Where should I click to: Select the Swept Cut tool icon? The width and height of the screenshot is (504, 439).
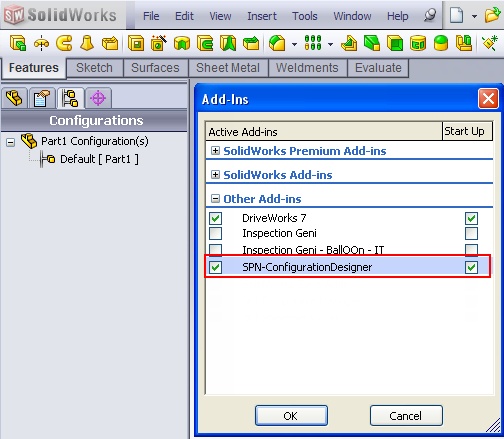205,43
